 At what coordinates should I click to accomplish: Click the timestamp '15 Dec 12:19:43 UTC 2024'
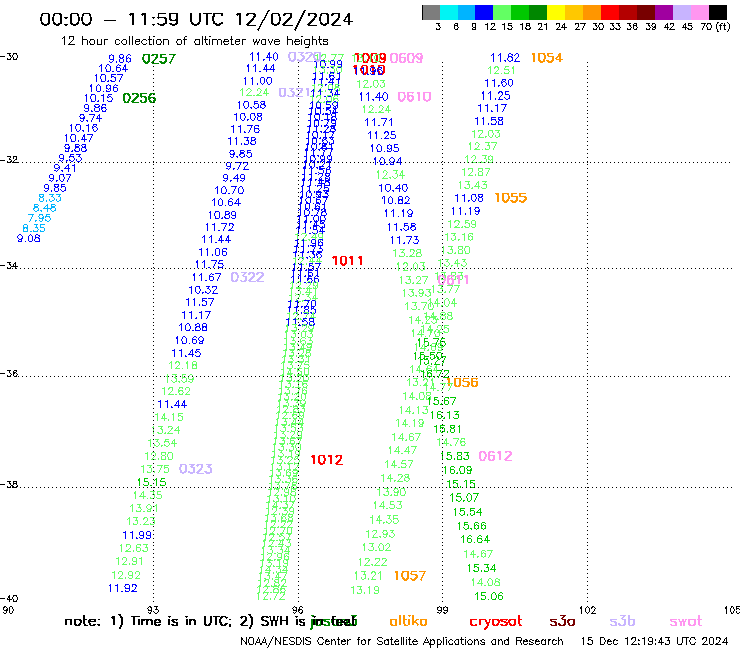point(654,641)
